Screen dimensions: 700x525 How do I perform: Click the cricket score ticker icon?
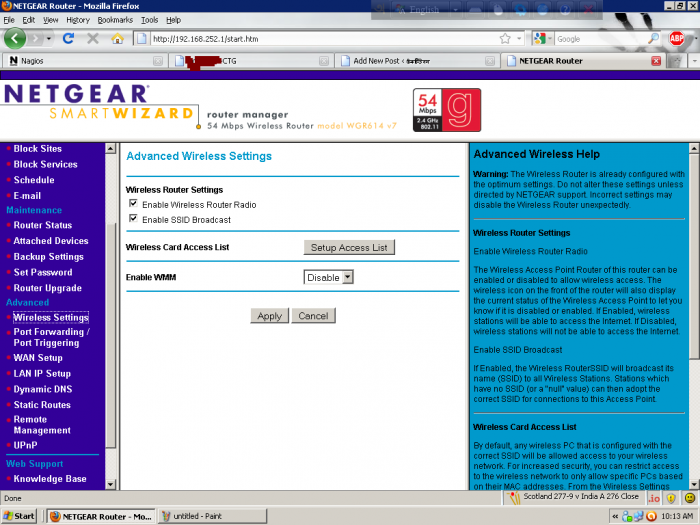[514, 497]
